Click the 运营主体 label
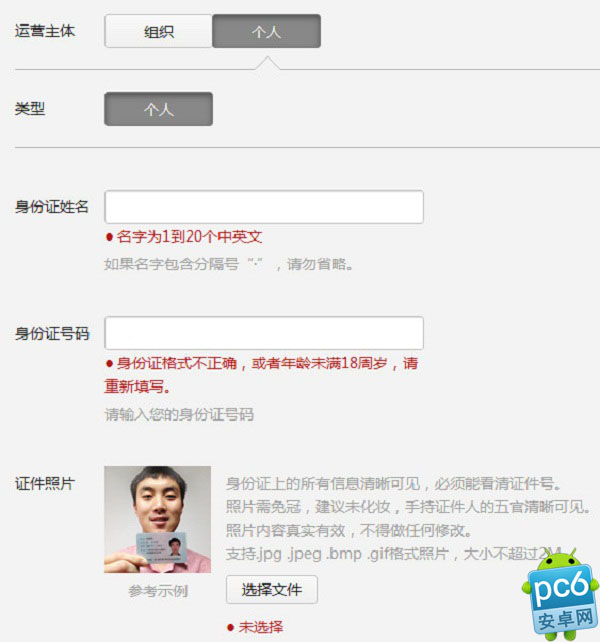 pos(45,31)
